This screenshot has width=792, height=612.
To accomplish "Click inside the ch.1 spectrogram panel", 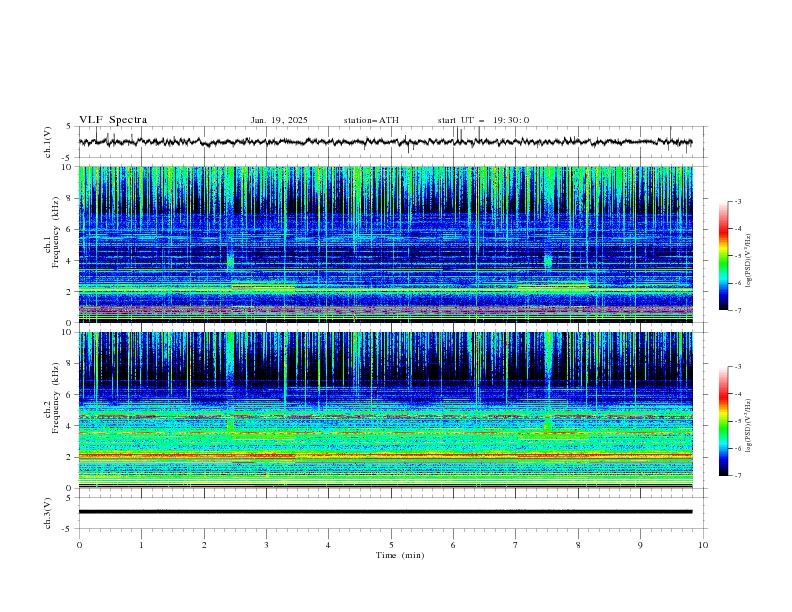I will 385,244.
